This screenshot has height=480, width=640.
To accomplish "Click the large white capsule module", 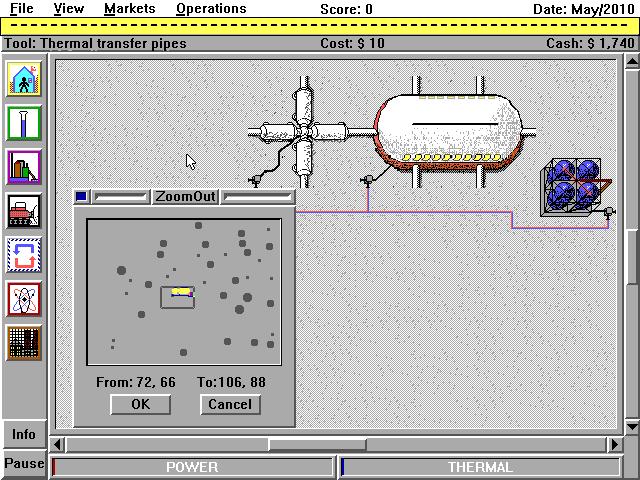I will point(448,131).
